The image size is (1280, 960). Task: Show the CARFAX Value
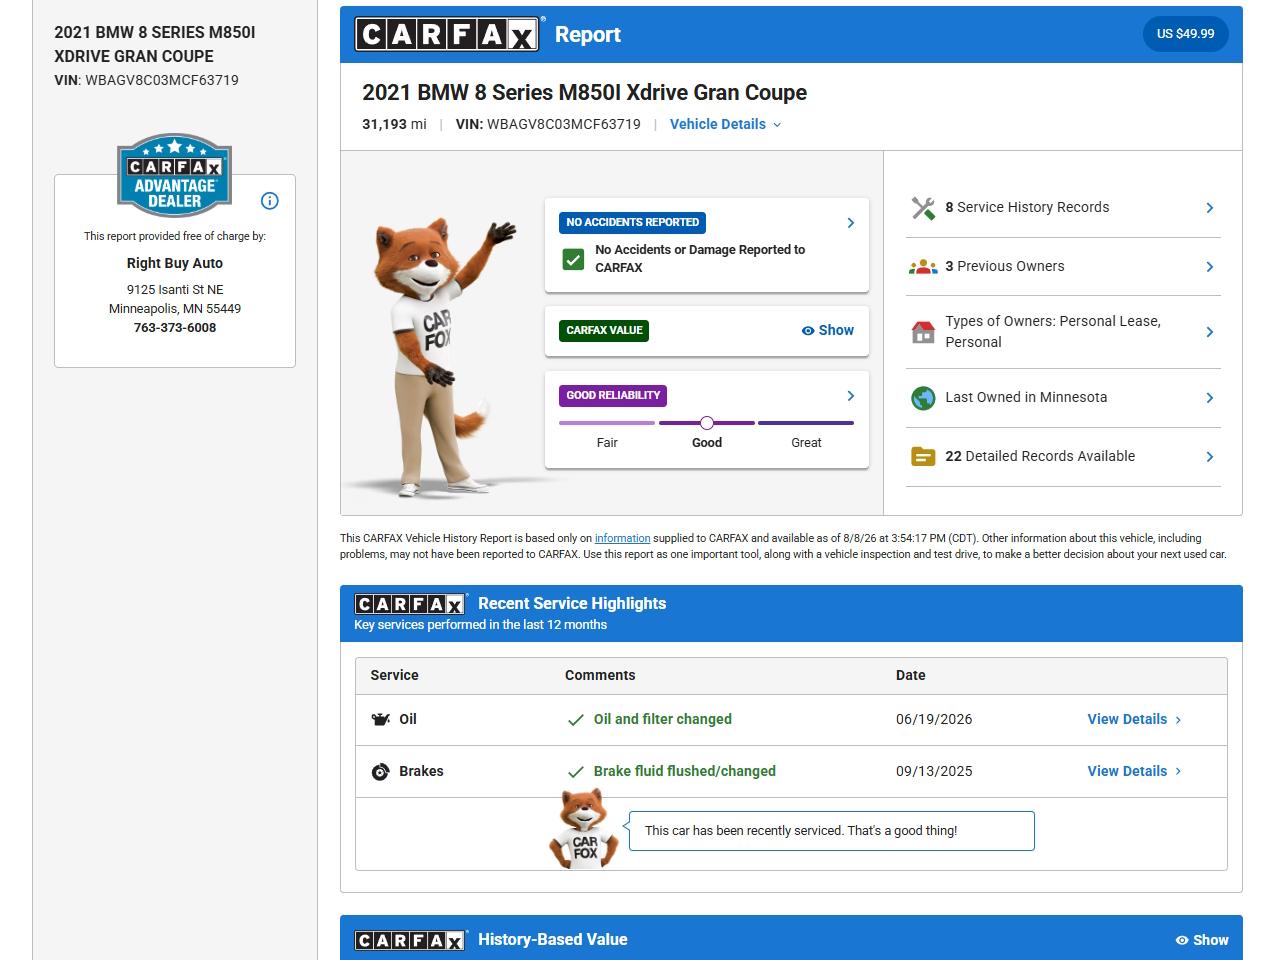pos(828,331)
